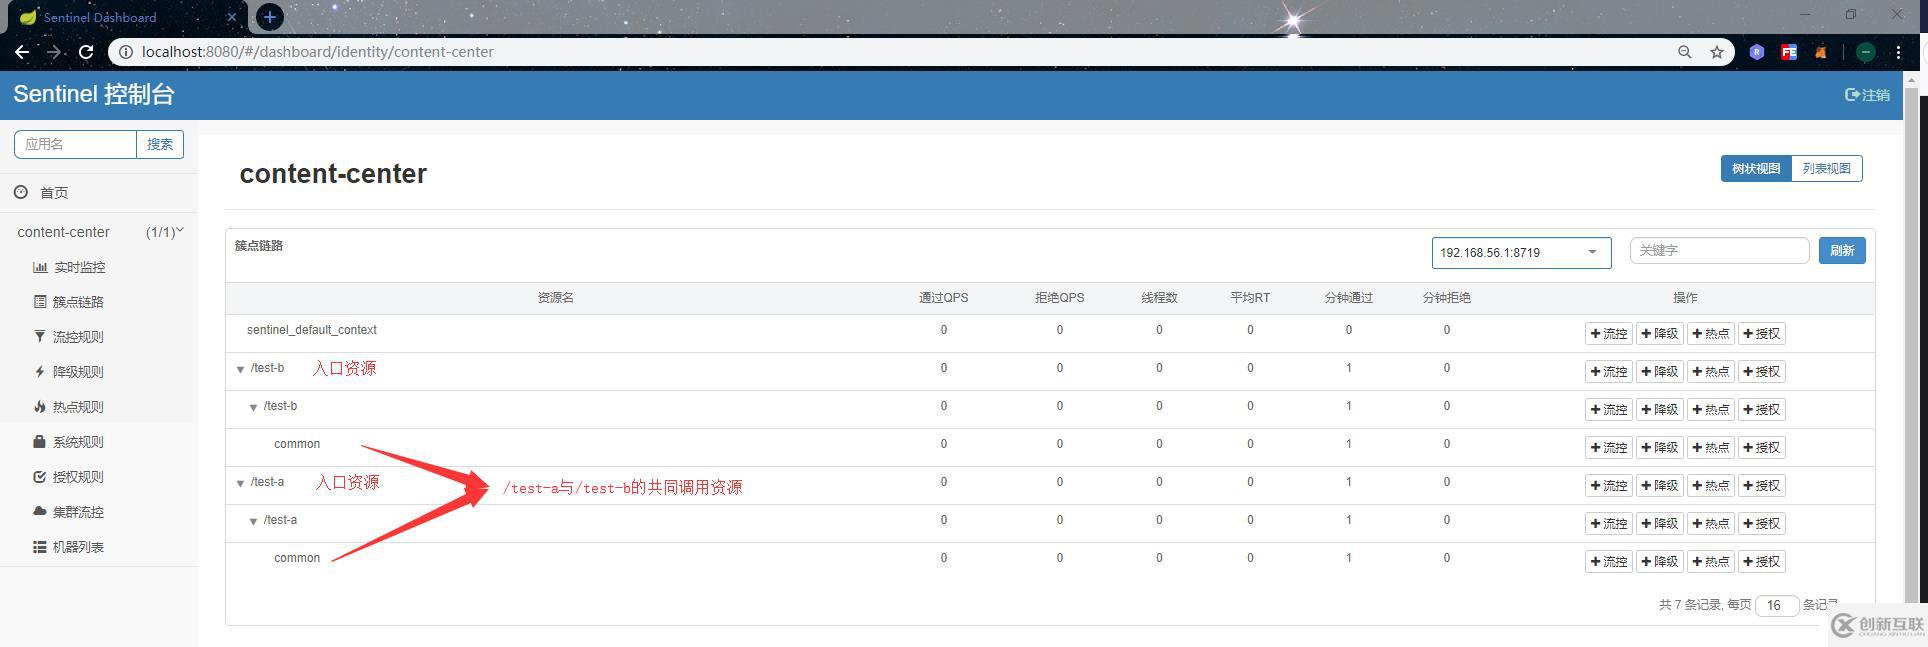The height and width of the screenshot is (647, 1928).
Task: Add 授权 rule for top-level /test-a
Action: tap(1762, 486)
